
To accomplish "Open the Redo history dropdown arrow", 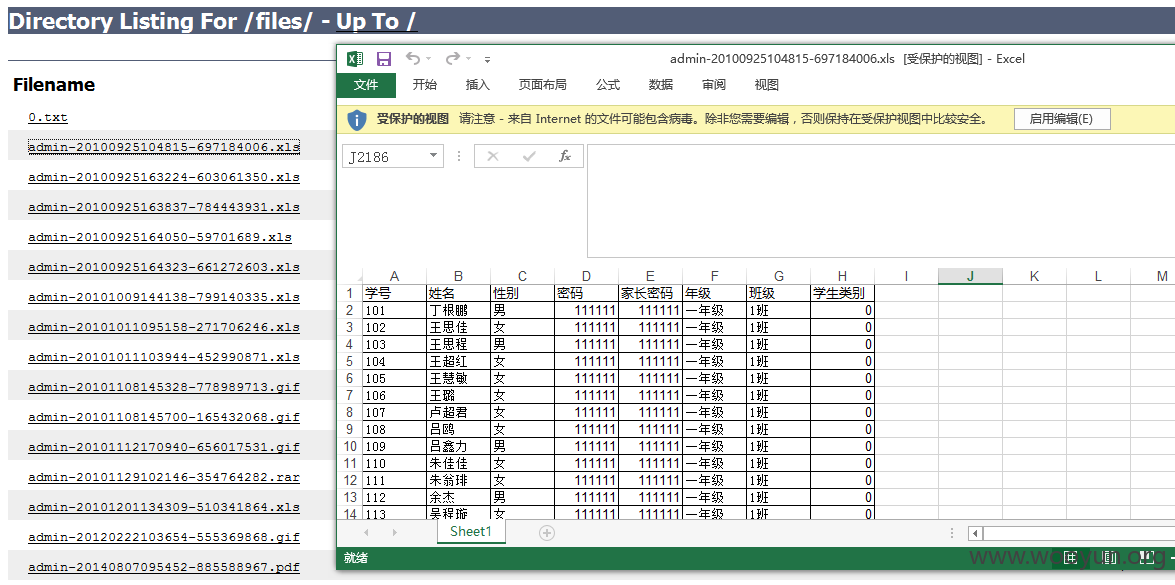I will click(x=468, y=59).
